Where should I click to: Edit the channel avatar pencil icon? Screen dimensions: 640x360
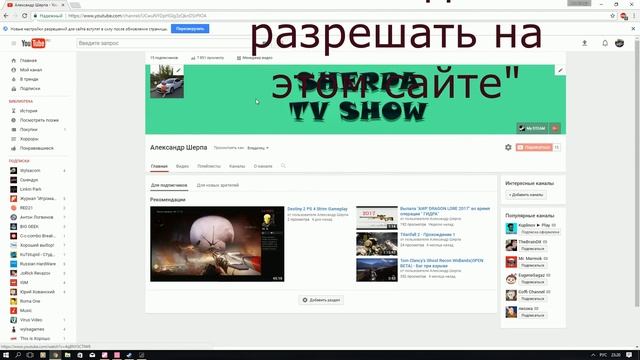178,70
